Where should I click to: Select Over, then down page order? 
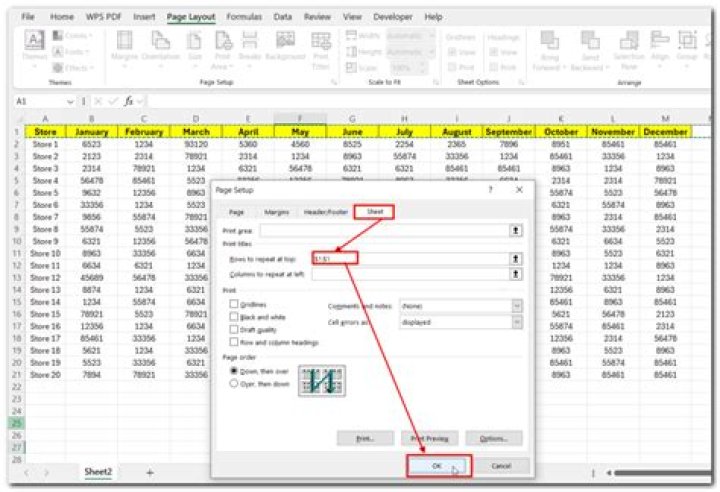(x=234, y=384)
